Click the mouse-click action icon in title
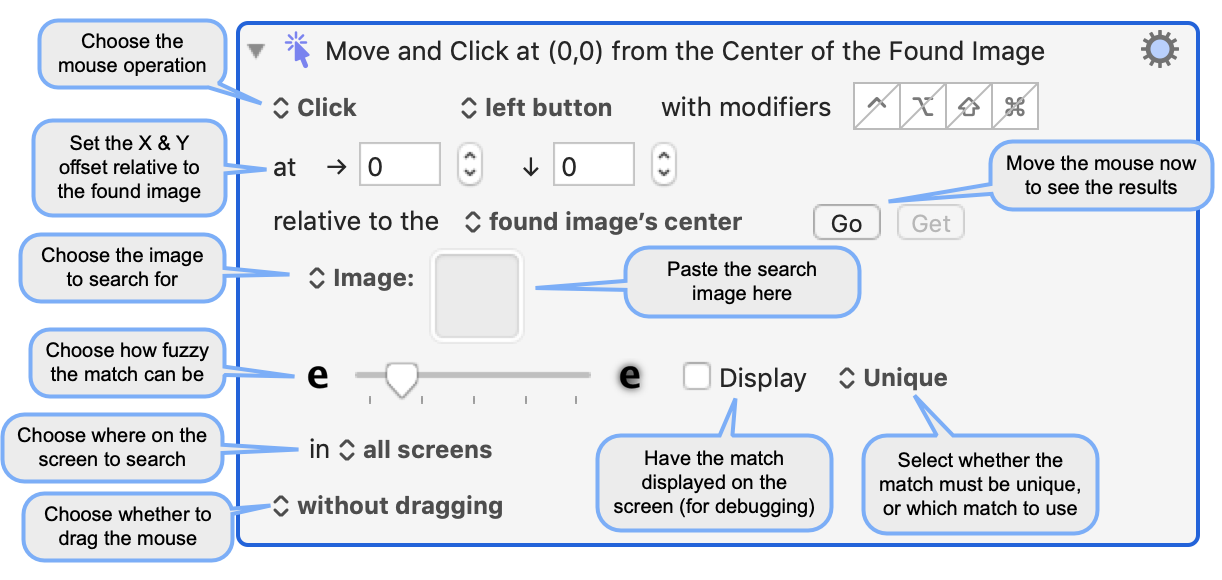 297,49
